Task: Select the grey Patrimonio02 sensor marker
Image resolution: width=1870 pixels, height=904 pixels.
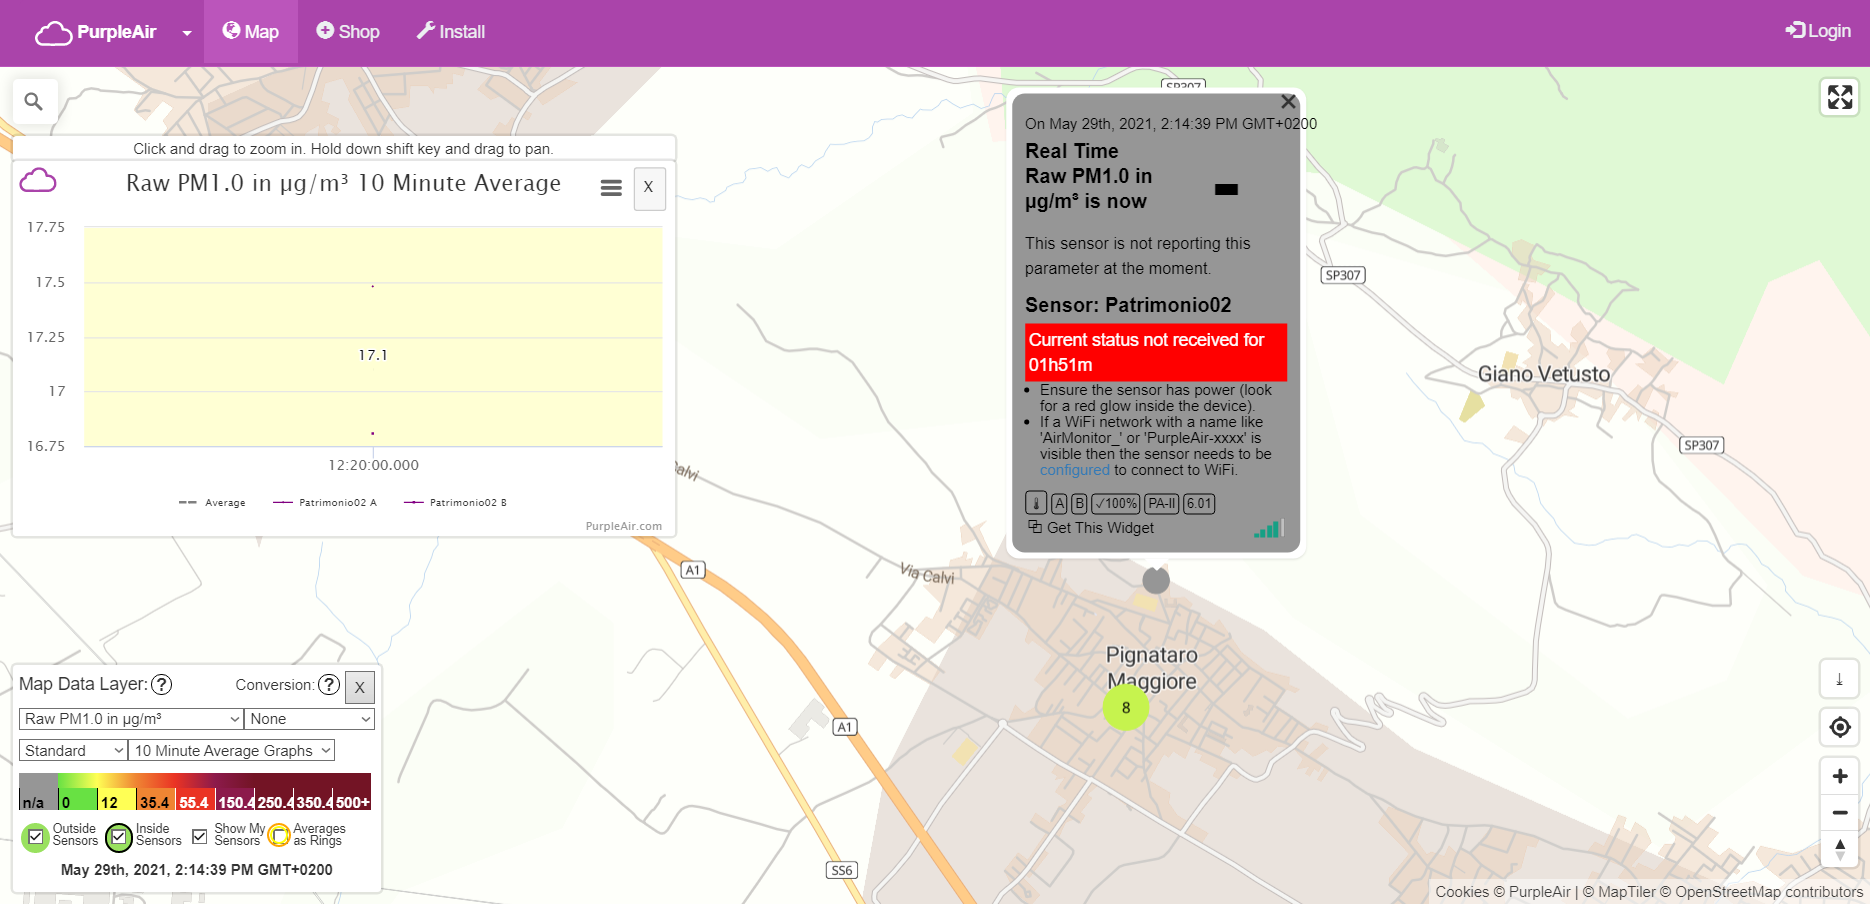Action: [1156, 580]
